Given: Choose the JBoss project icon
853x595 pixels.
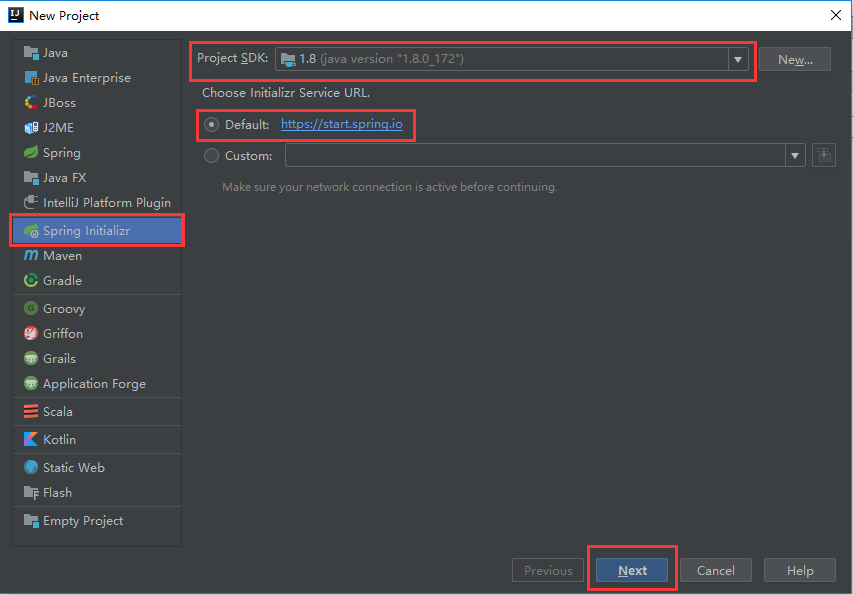Looking at the screenshot, I should click(x=31, y=103).
